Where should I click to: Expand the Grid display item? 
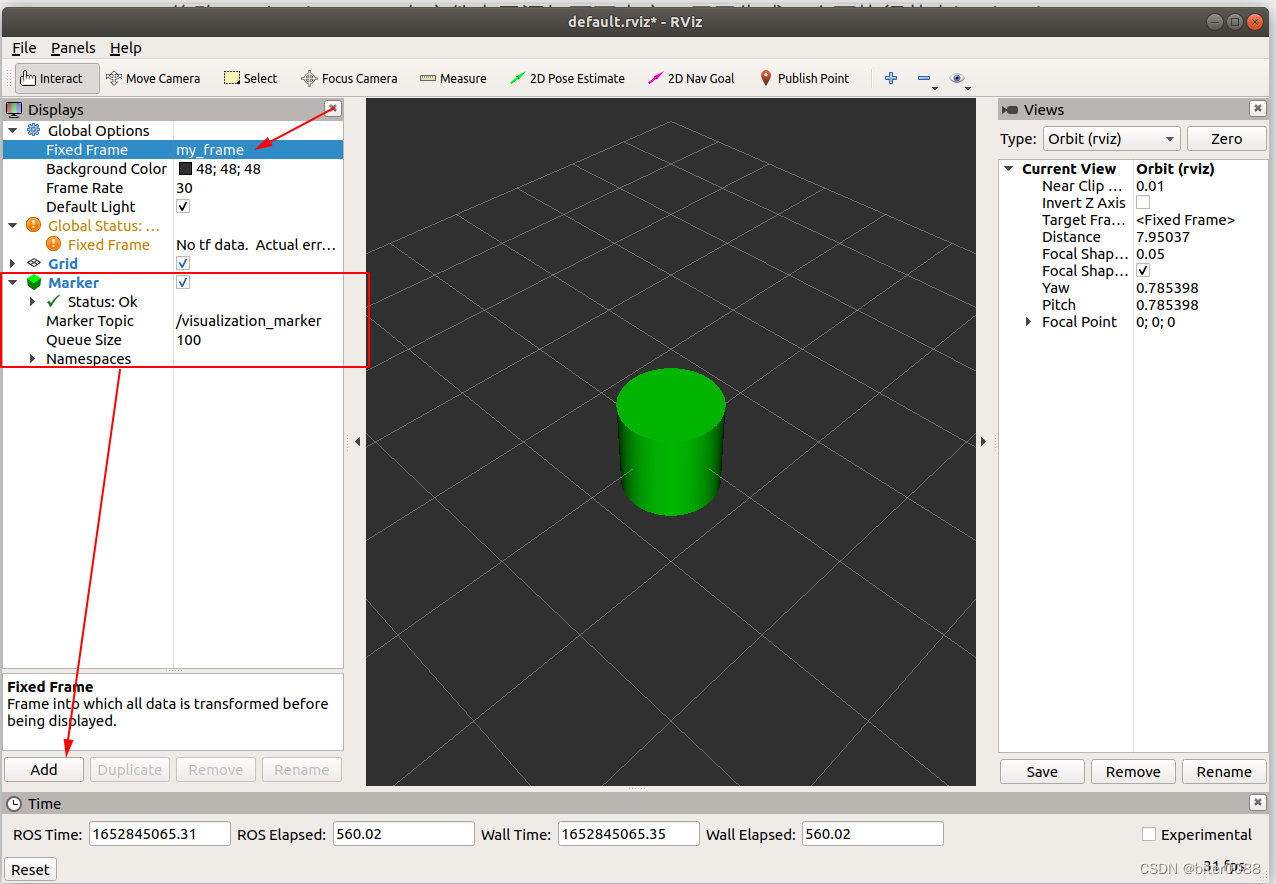point(13,263)
